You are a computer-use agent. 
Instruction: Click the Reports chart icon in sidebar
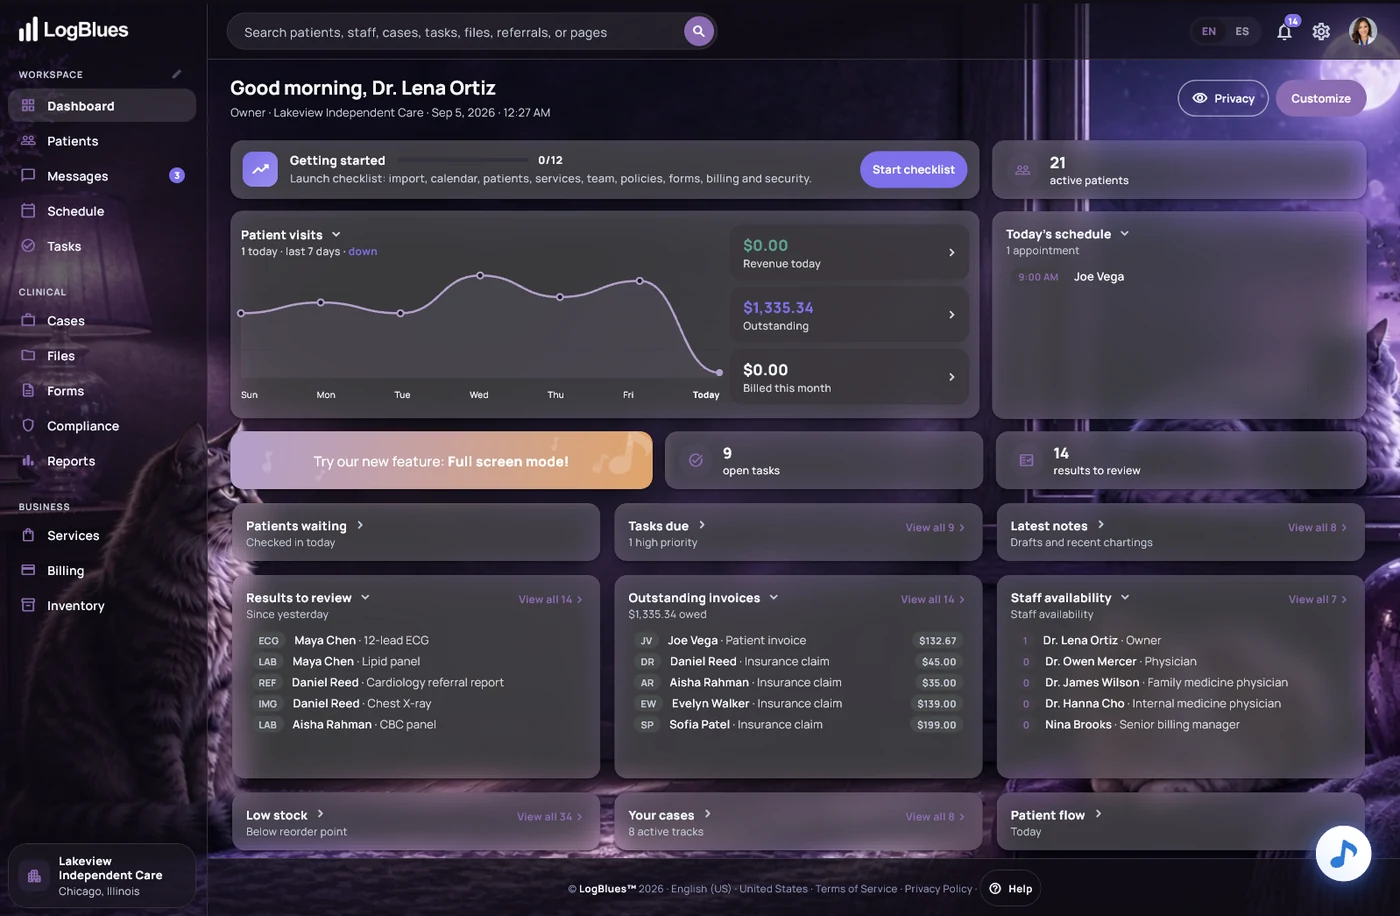[x=28, y=460]
